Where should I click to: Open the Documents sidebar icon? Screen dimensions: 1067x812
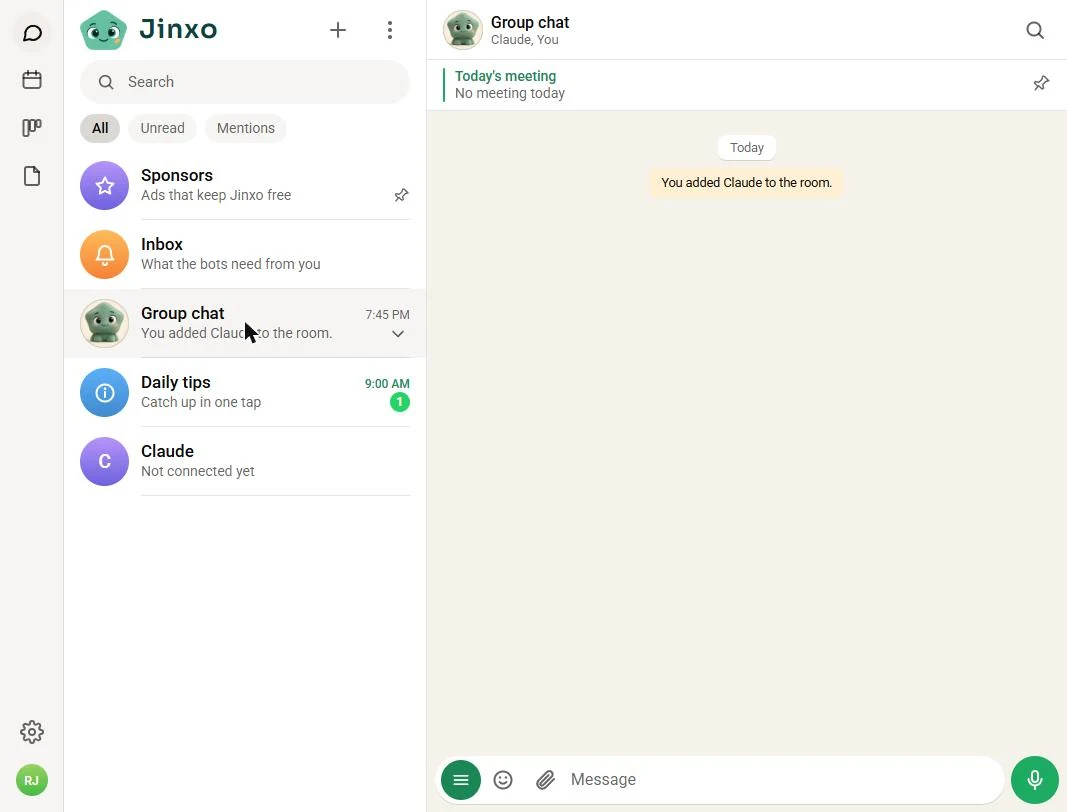tap(32, 176)
